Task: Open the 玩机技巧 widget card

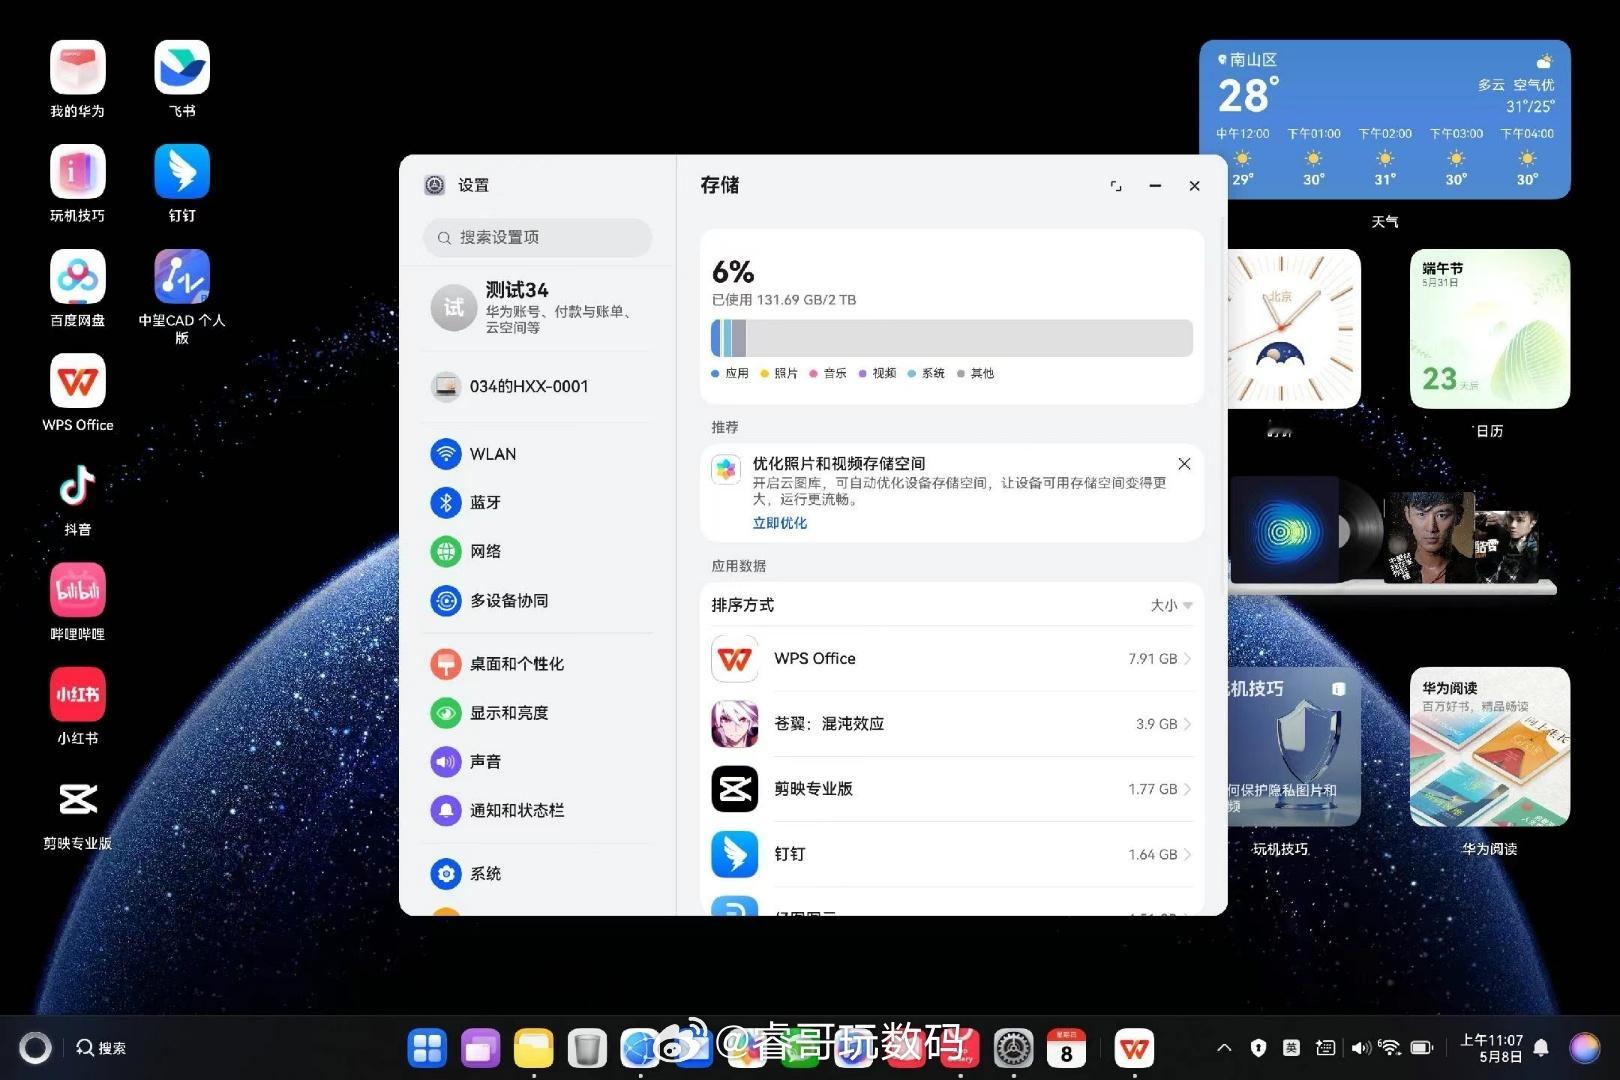Action: [x=1293, y=747]
